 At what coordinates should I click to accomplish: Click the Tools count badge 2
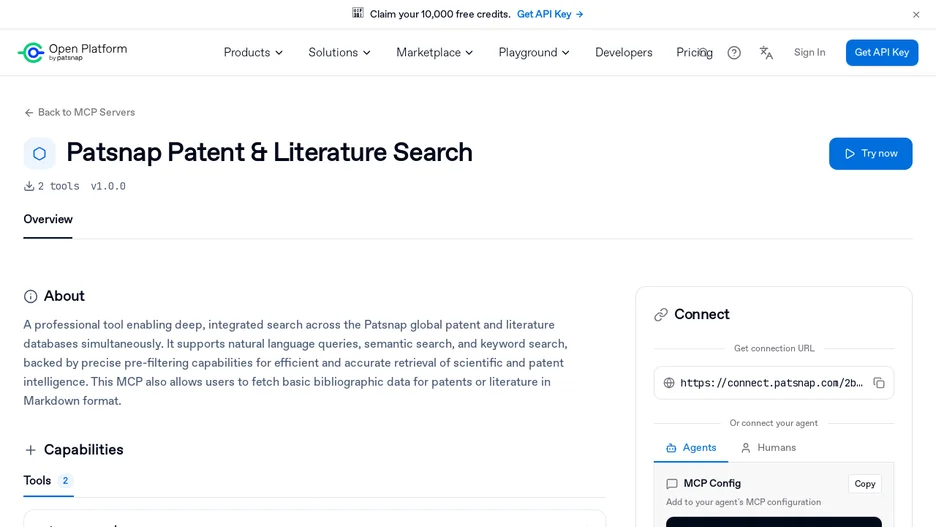[65, 480]
